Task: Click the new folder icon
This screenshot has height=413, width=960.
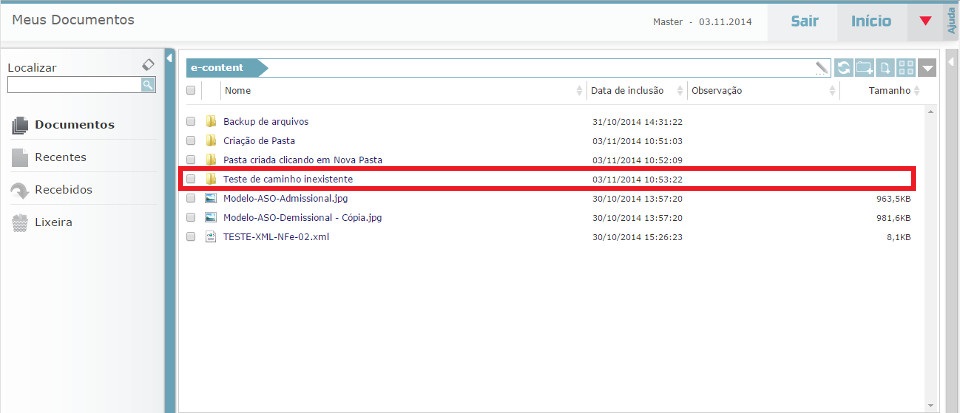Action: pyautogui.click(x=865, y=68)
